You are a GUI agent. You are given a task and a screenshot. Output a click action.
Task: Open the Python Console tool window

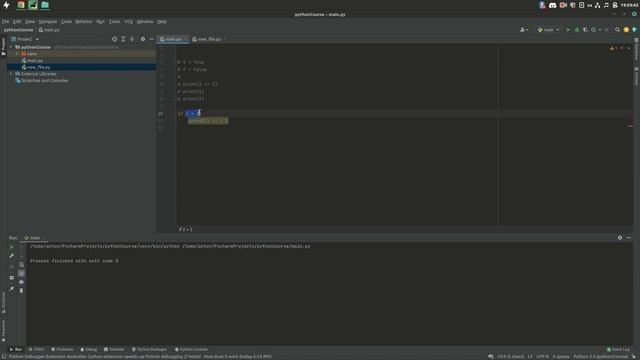(x=191, y=350)
